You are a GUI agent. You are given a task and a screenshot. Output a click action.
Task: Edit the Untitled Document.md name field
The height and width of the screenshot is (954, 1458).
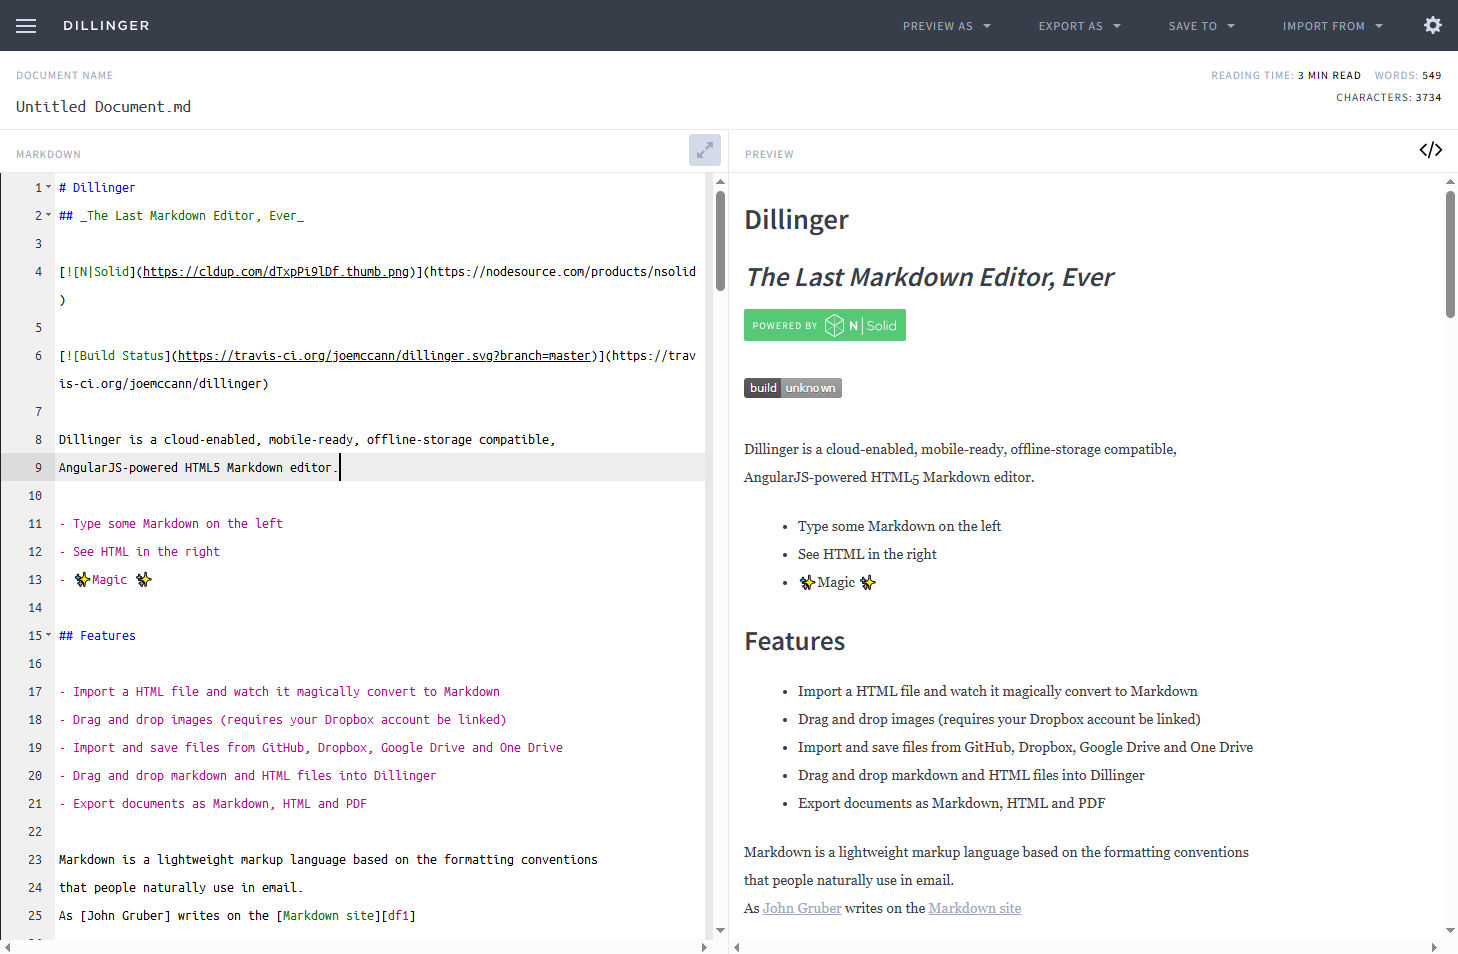[103, 107]
